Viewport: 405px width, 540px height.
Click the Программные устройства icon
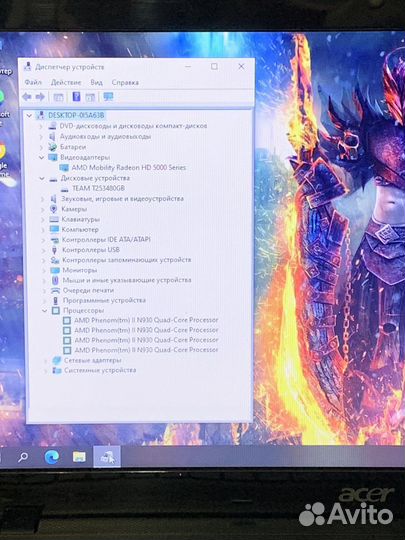pos(55,301)
